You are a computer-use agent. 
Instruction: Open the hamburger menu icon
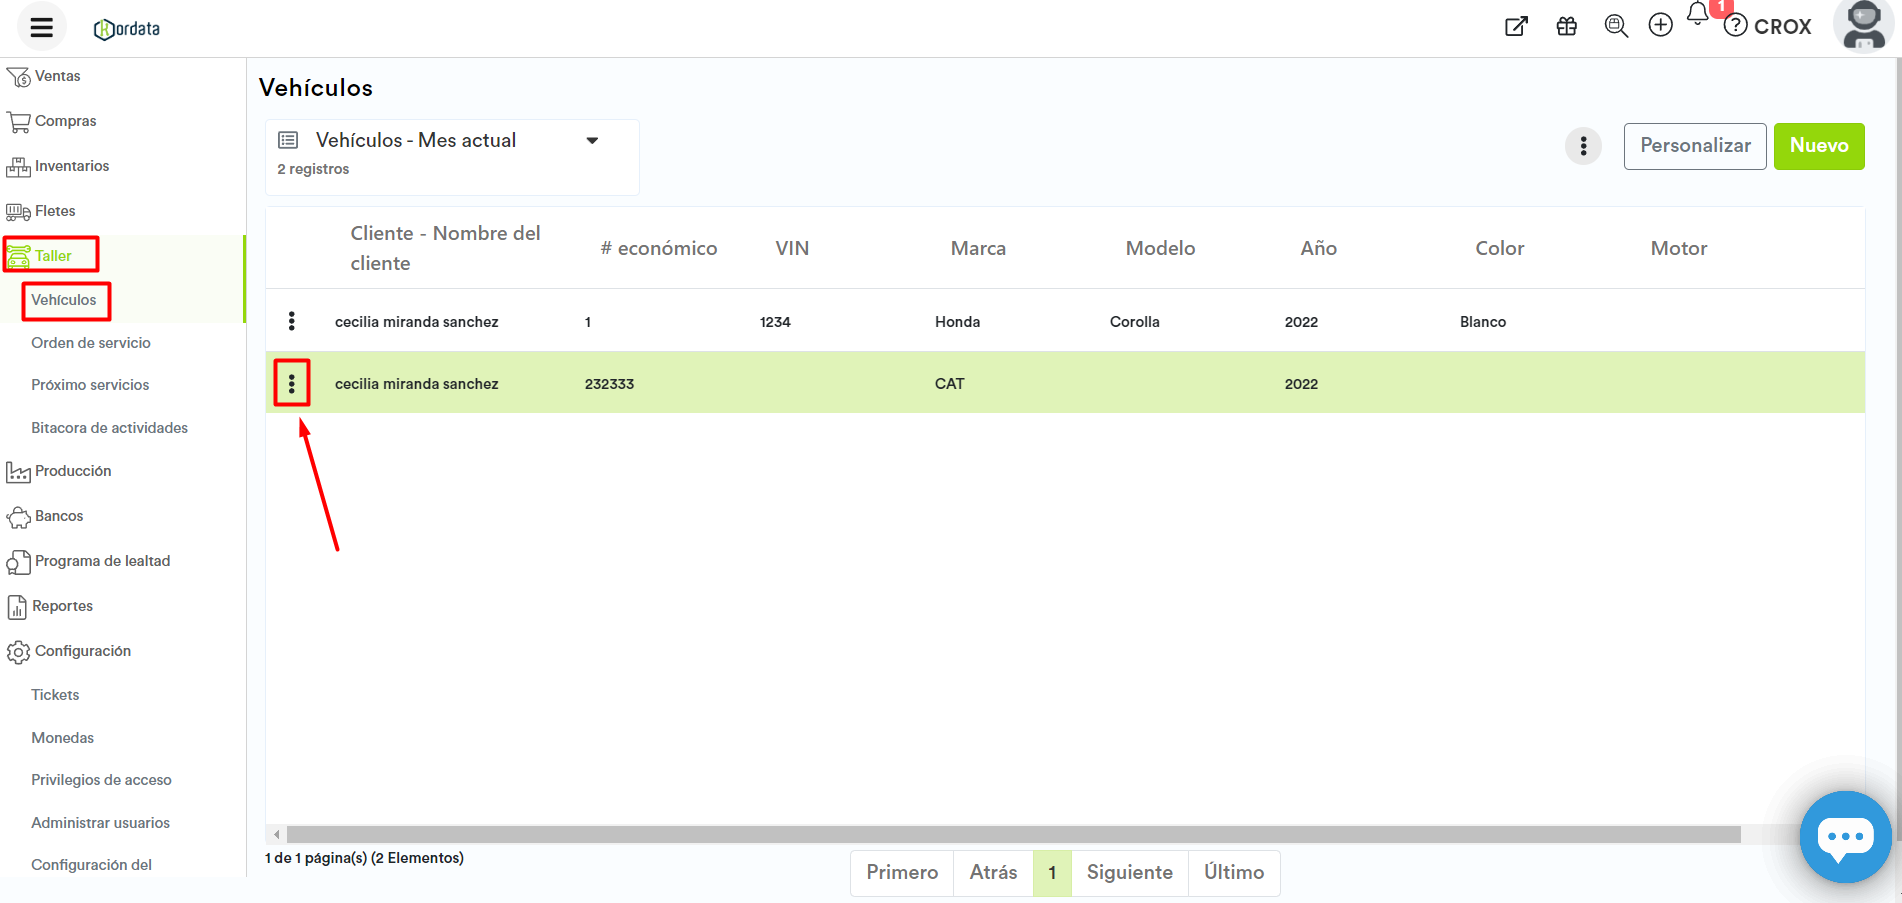[x=41, y=27]
